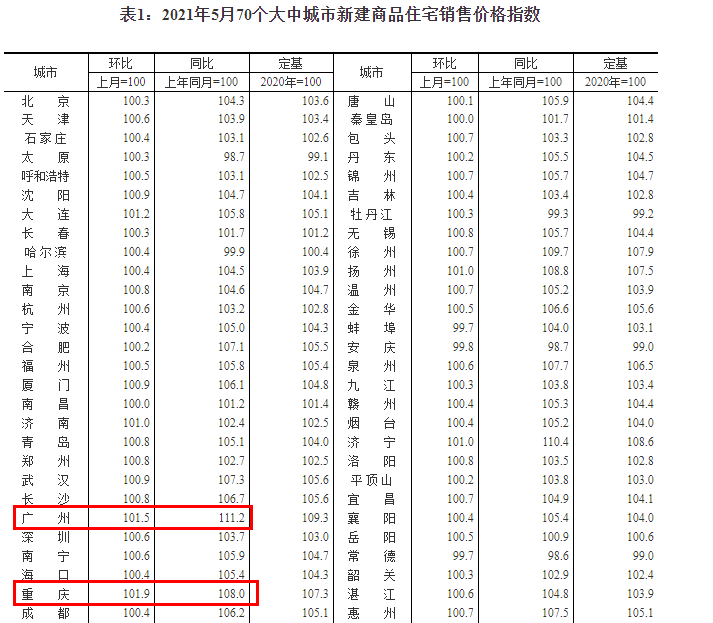The width and height of the screenshot is (713, 623).
Task: Select the 温州 city cell
Action: (372, 290)
